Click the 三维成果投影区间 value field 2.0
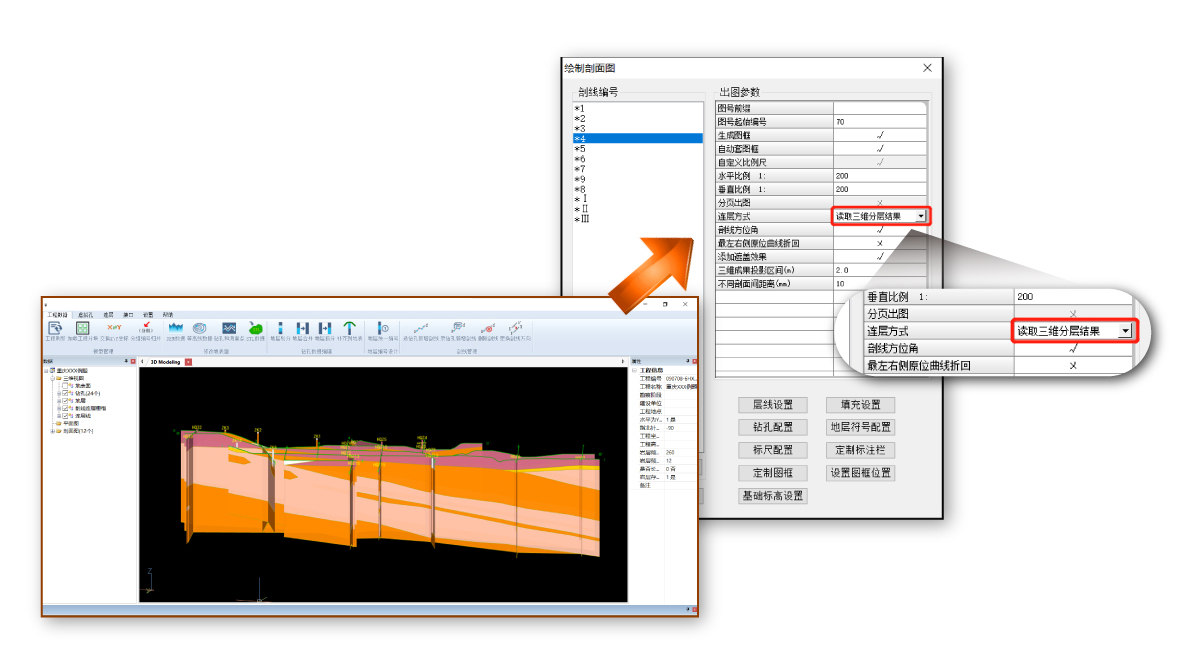This screenshot has width=1189, height=667. (x=880, y=271)
